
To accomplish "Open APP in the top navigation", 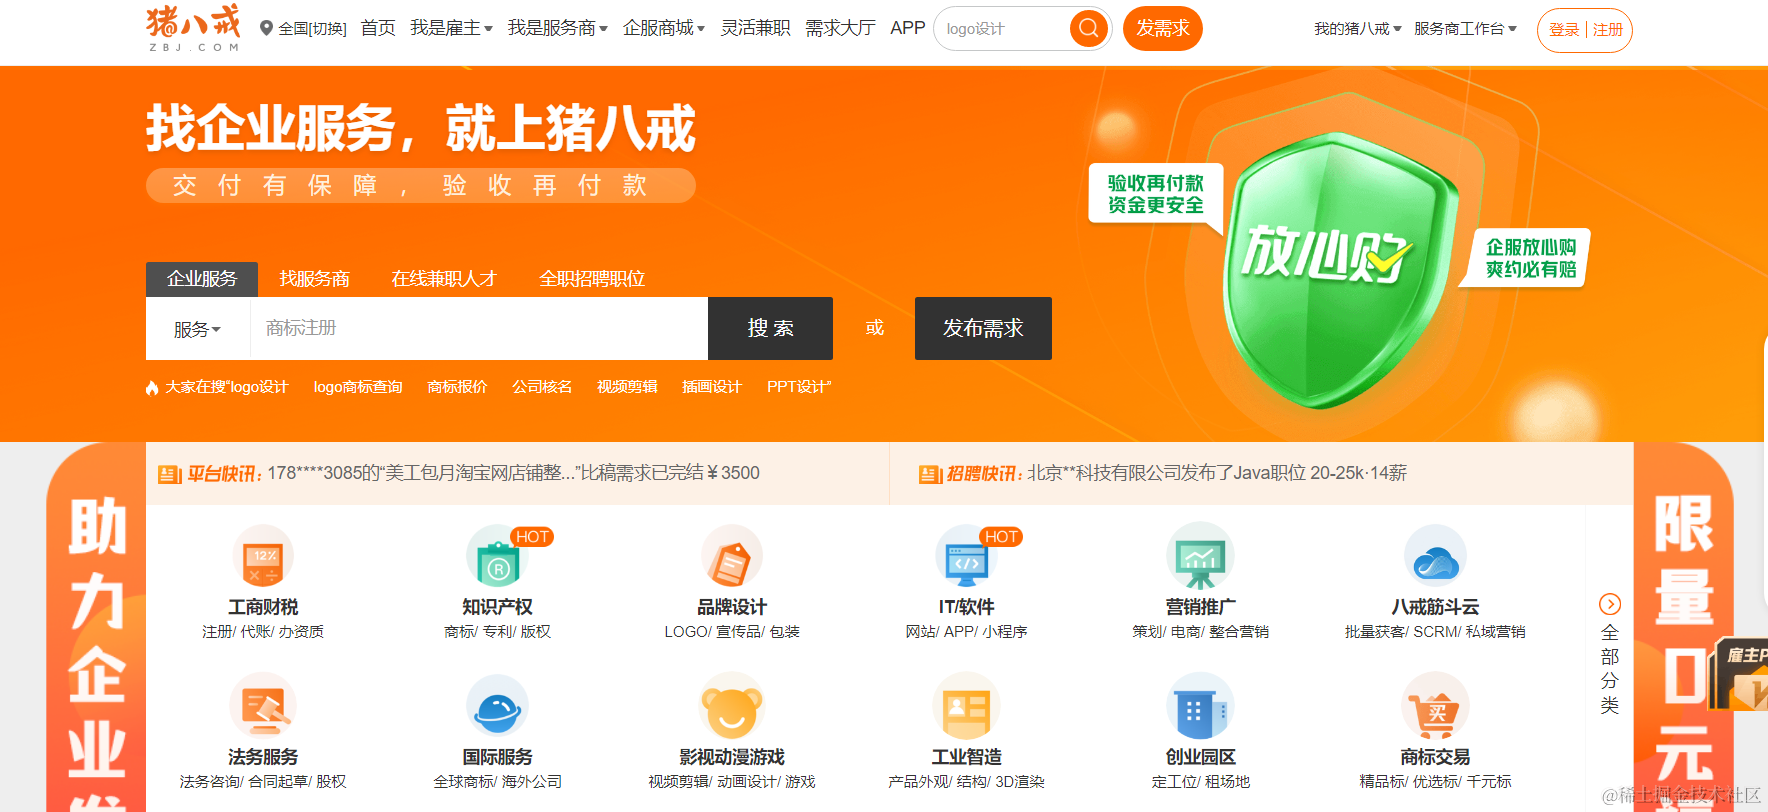I will (908, 28).
